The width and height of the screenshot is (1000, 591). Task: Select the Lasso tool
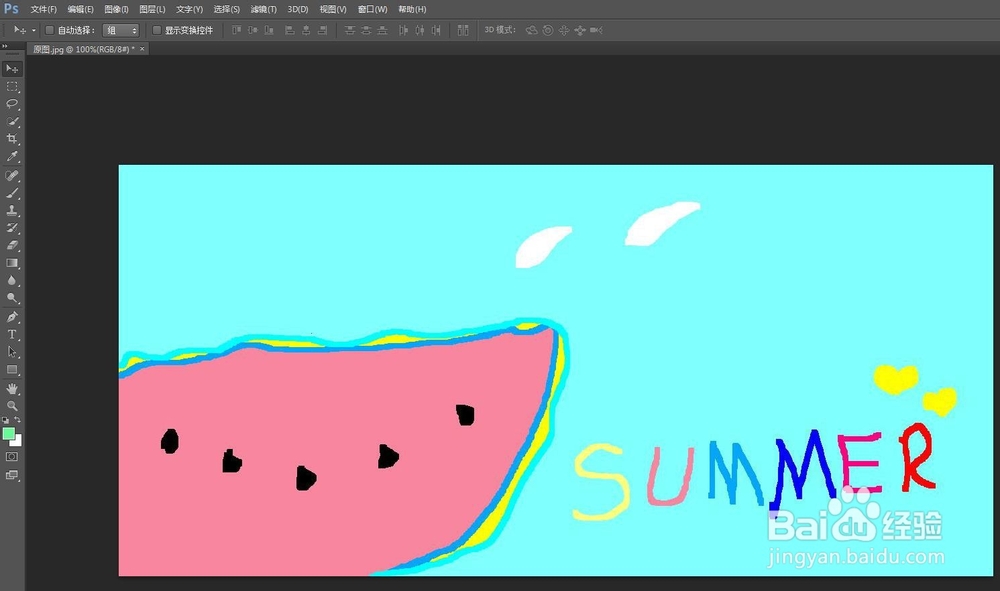[12, 103]
